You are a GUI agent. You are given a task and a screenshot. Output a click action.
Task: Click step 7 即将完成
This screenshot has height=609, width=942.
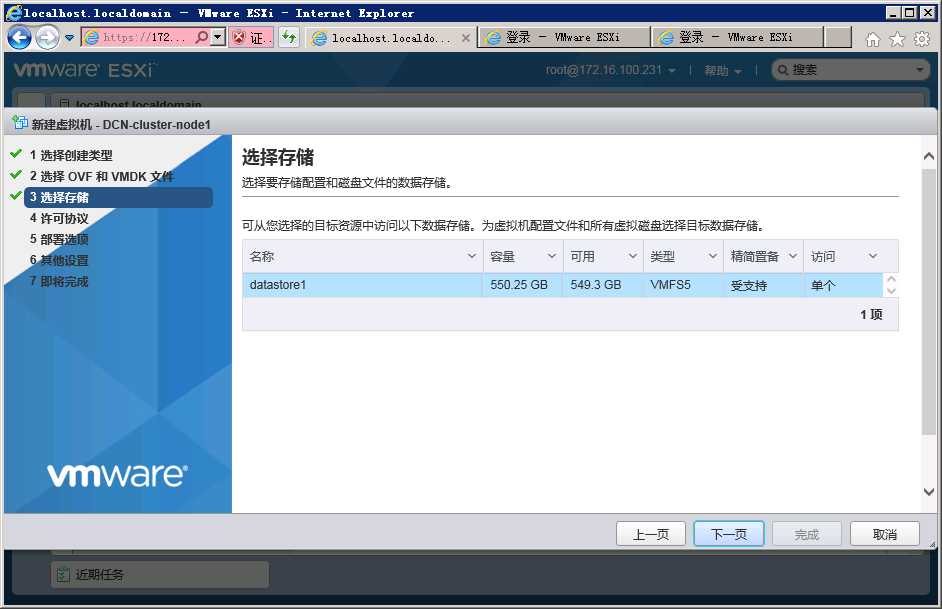pyautogui.click(x=59, y=282)
